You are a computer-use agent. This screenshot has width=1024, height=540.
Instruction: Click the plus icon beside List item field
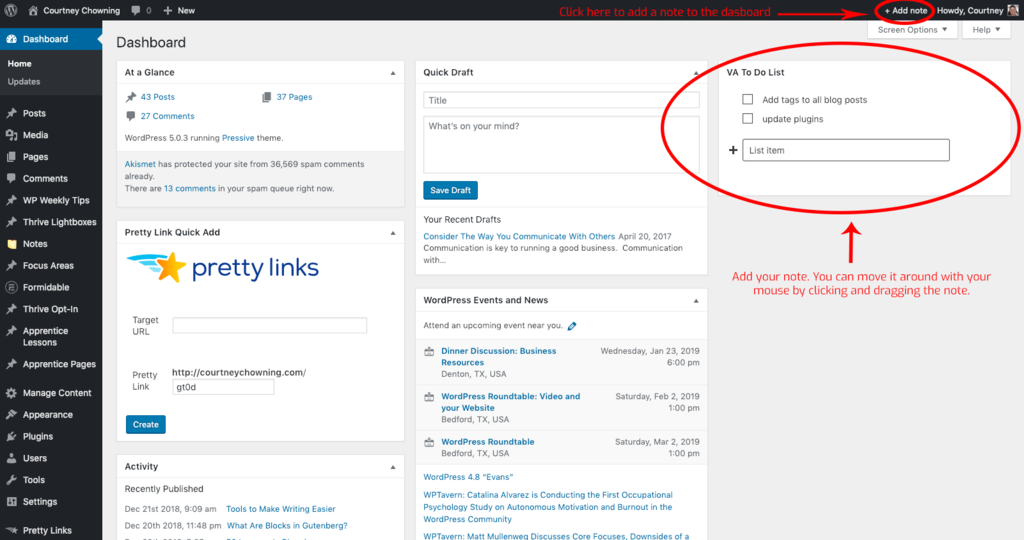pos(733,150)
